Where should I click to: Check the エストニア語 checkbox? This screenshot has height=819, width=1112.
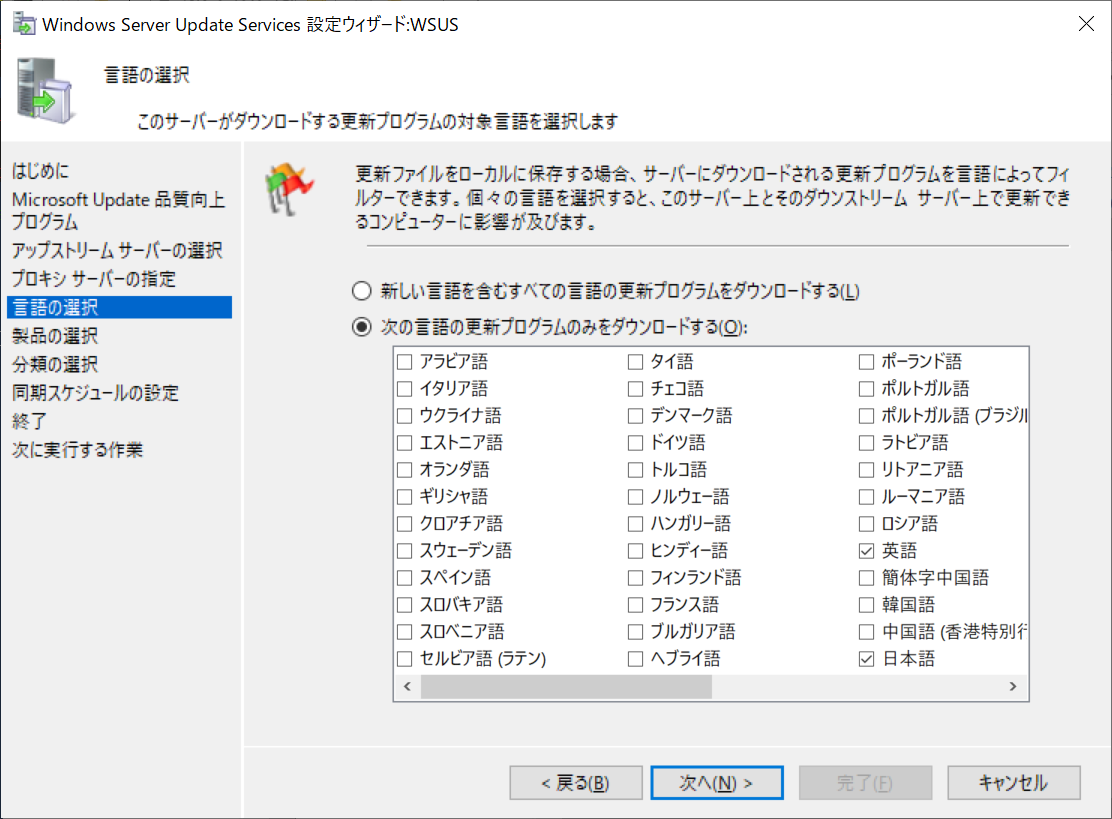coord(404,442)
